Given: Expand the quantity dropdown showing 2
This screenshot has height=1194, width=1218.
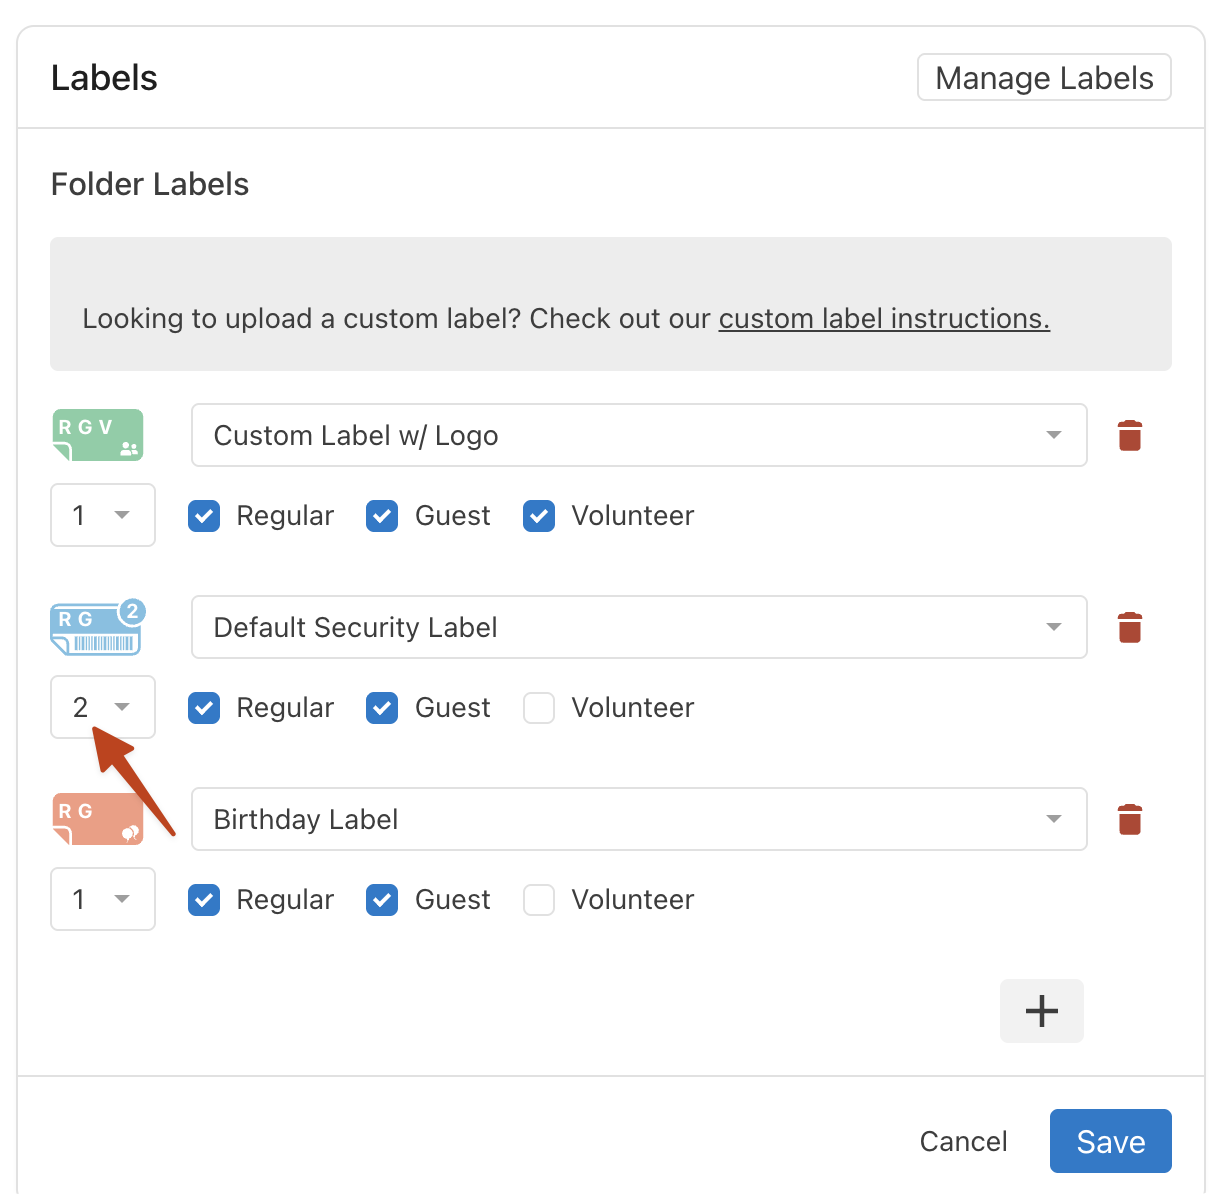Looking at the screenshot, I should point(103,707).
